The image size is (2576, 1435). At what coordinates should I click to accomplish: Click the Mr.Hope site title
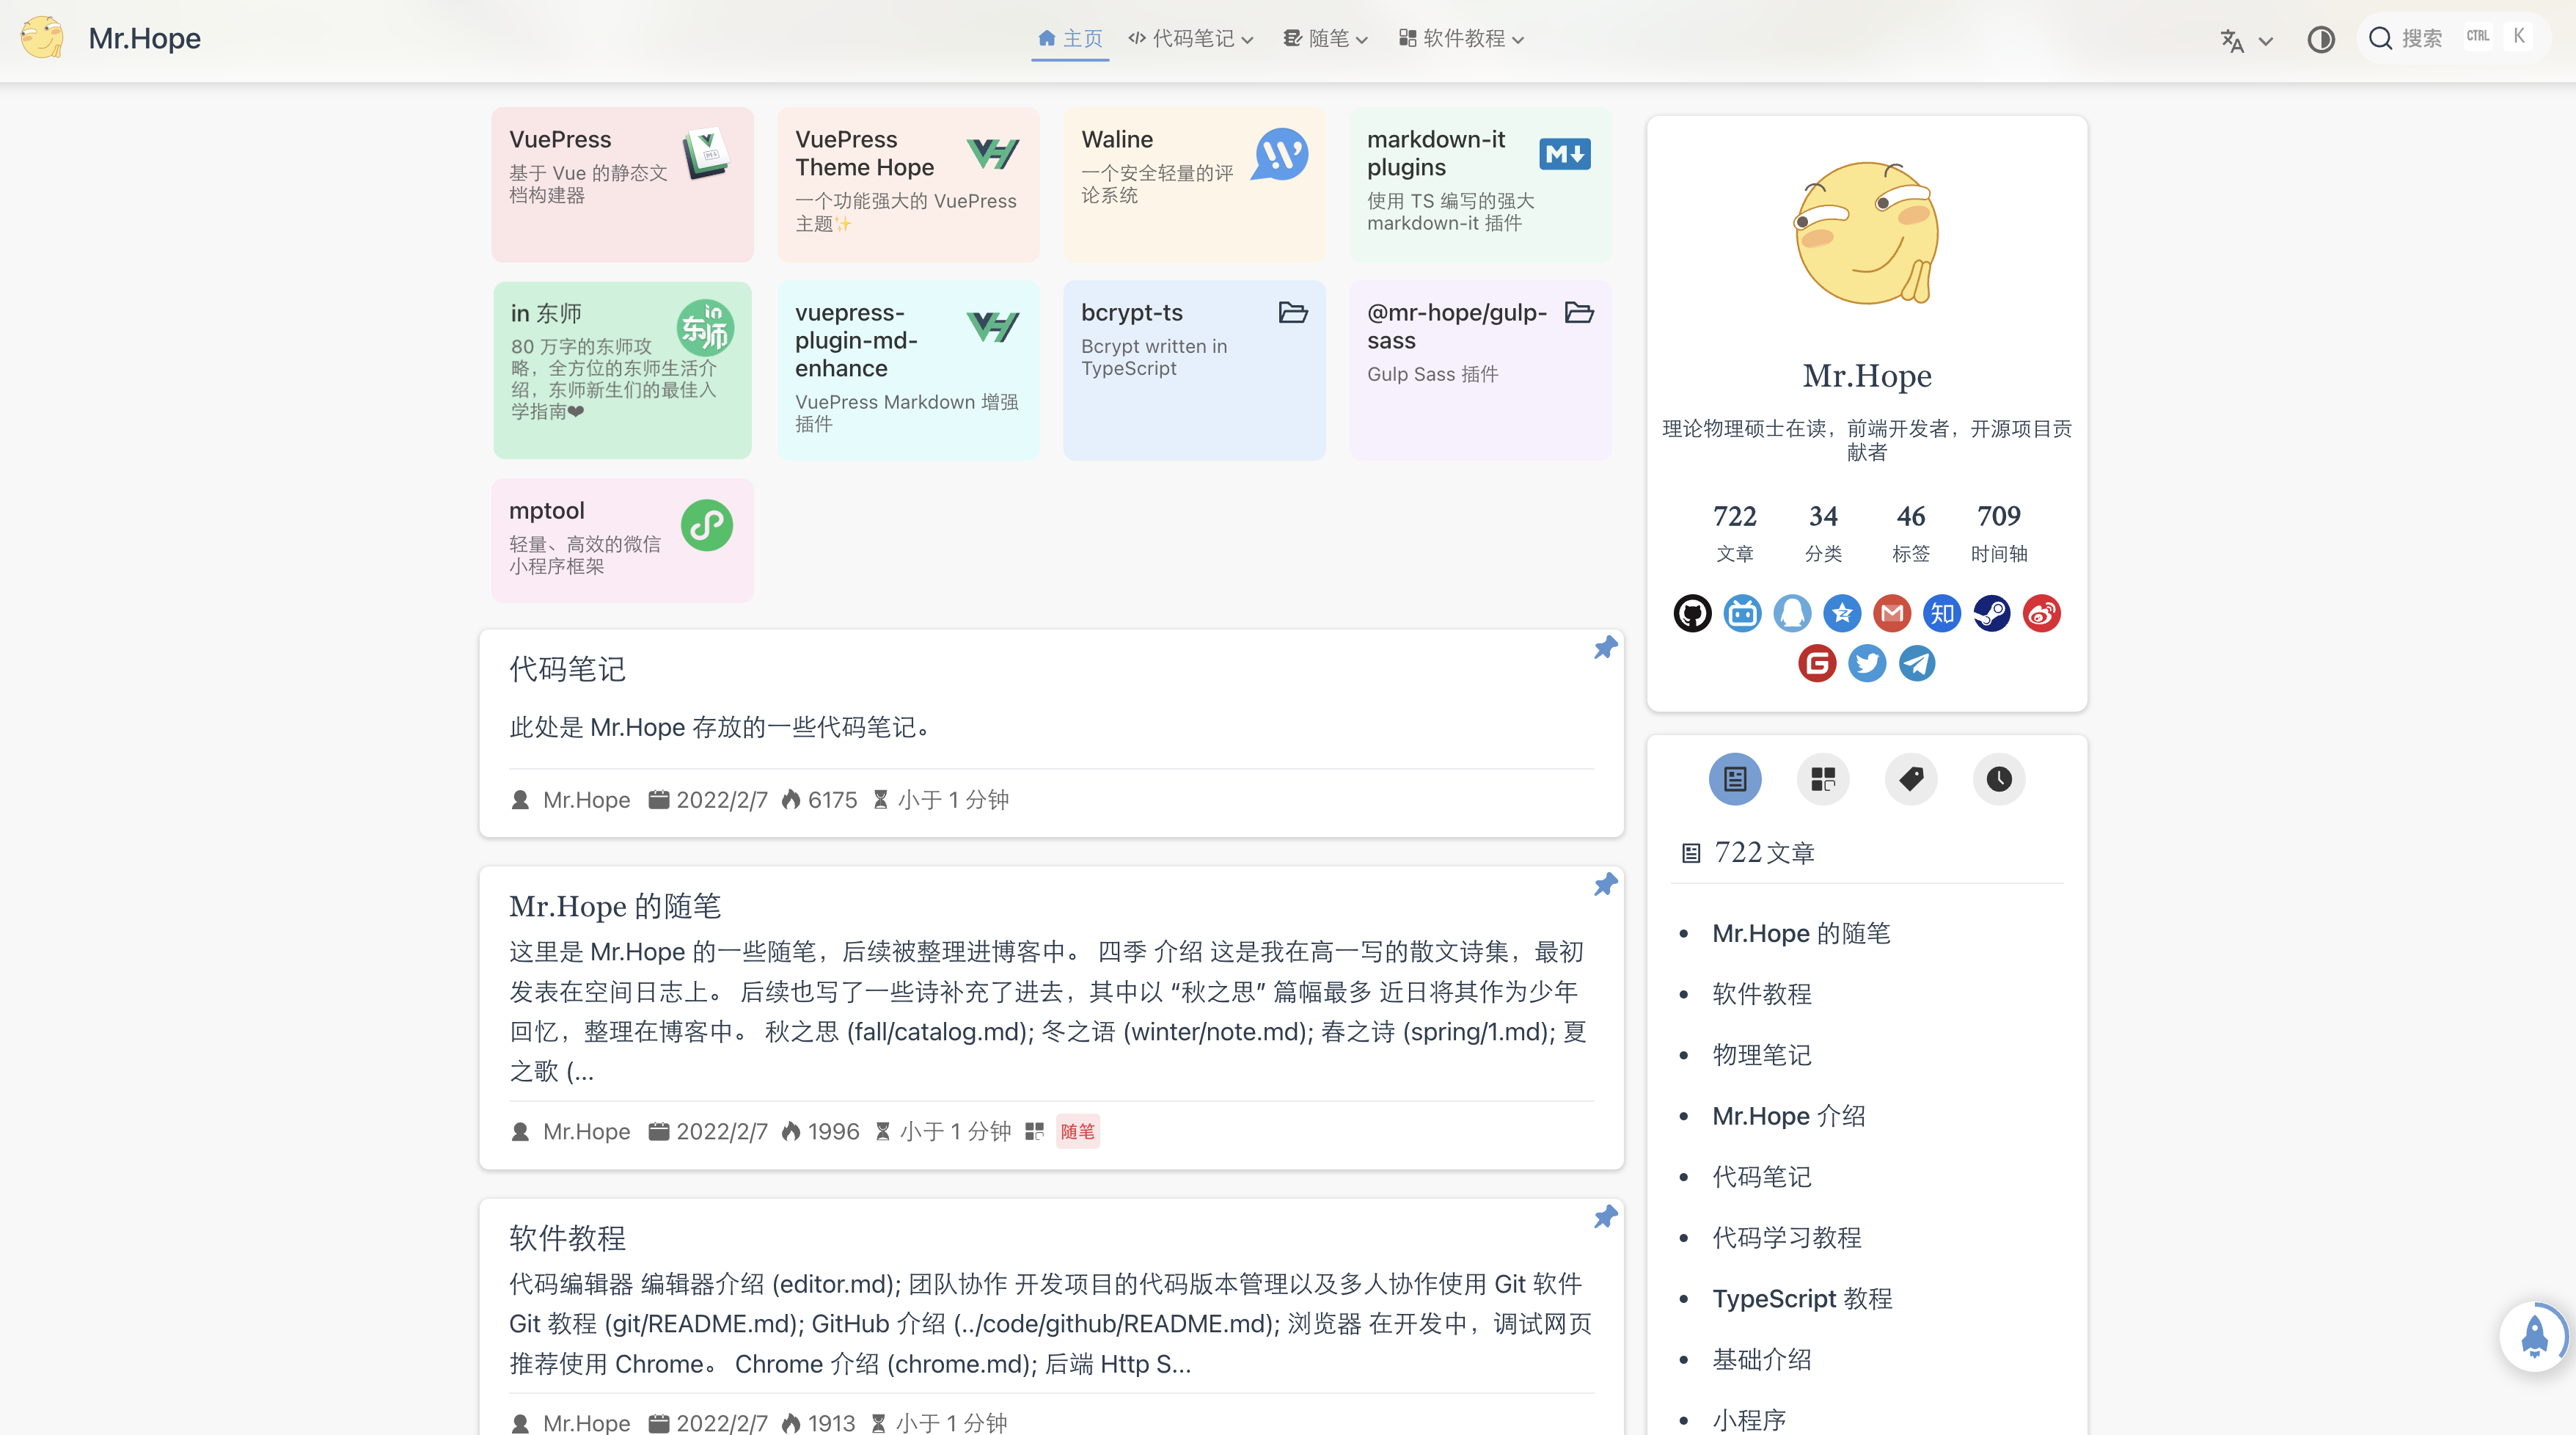coord(144,38)
